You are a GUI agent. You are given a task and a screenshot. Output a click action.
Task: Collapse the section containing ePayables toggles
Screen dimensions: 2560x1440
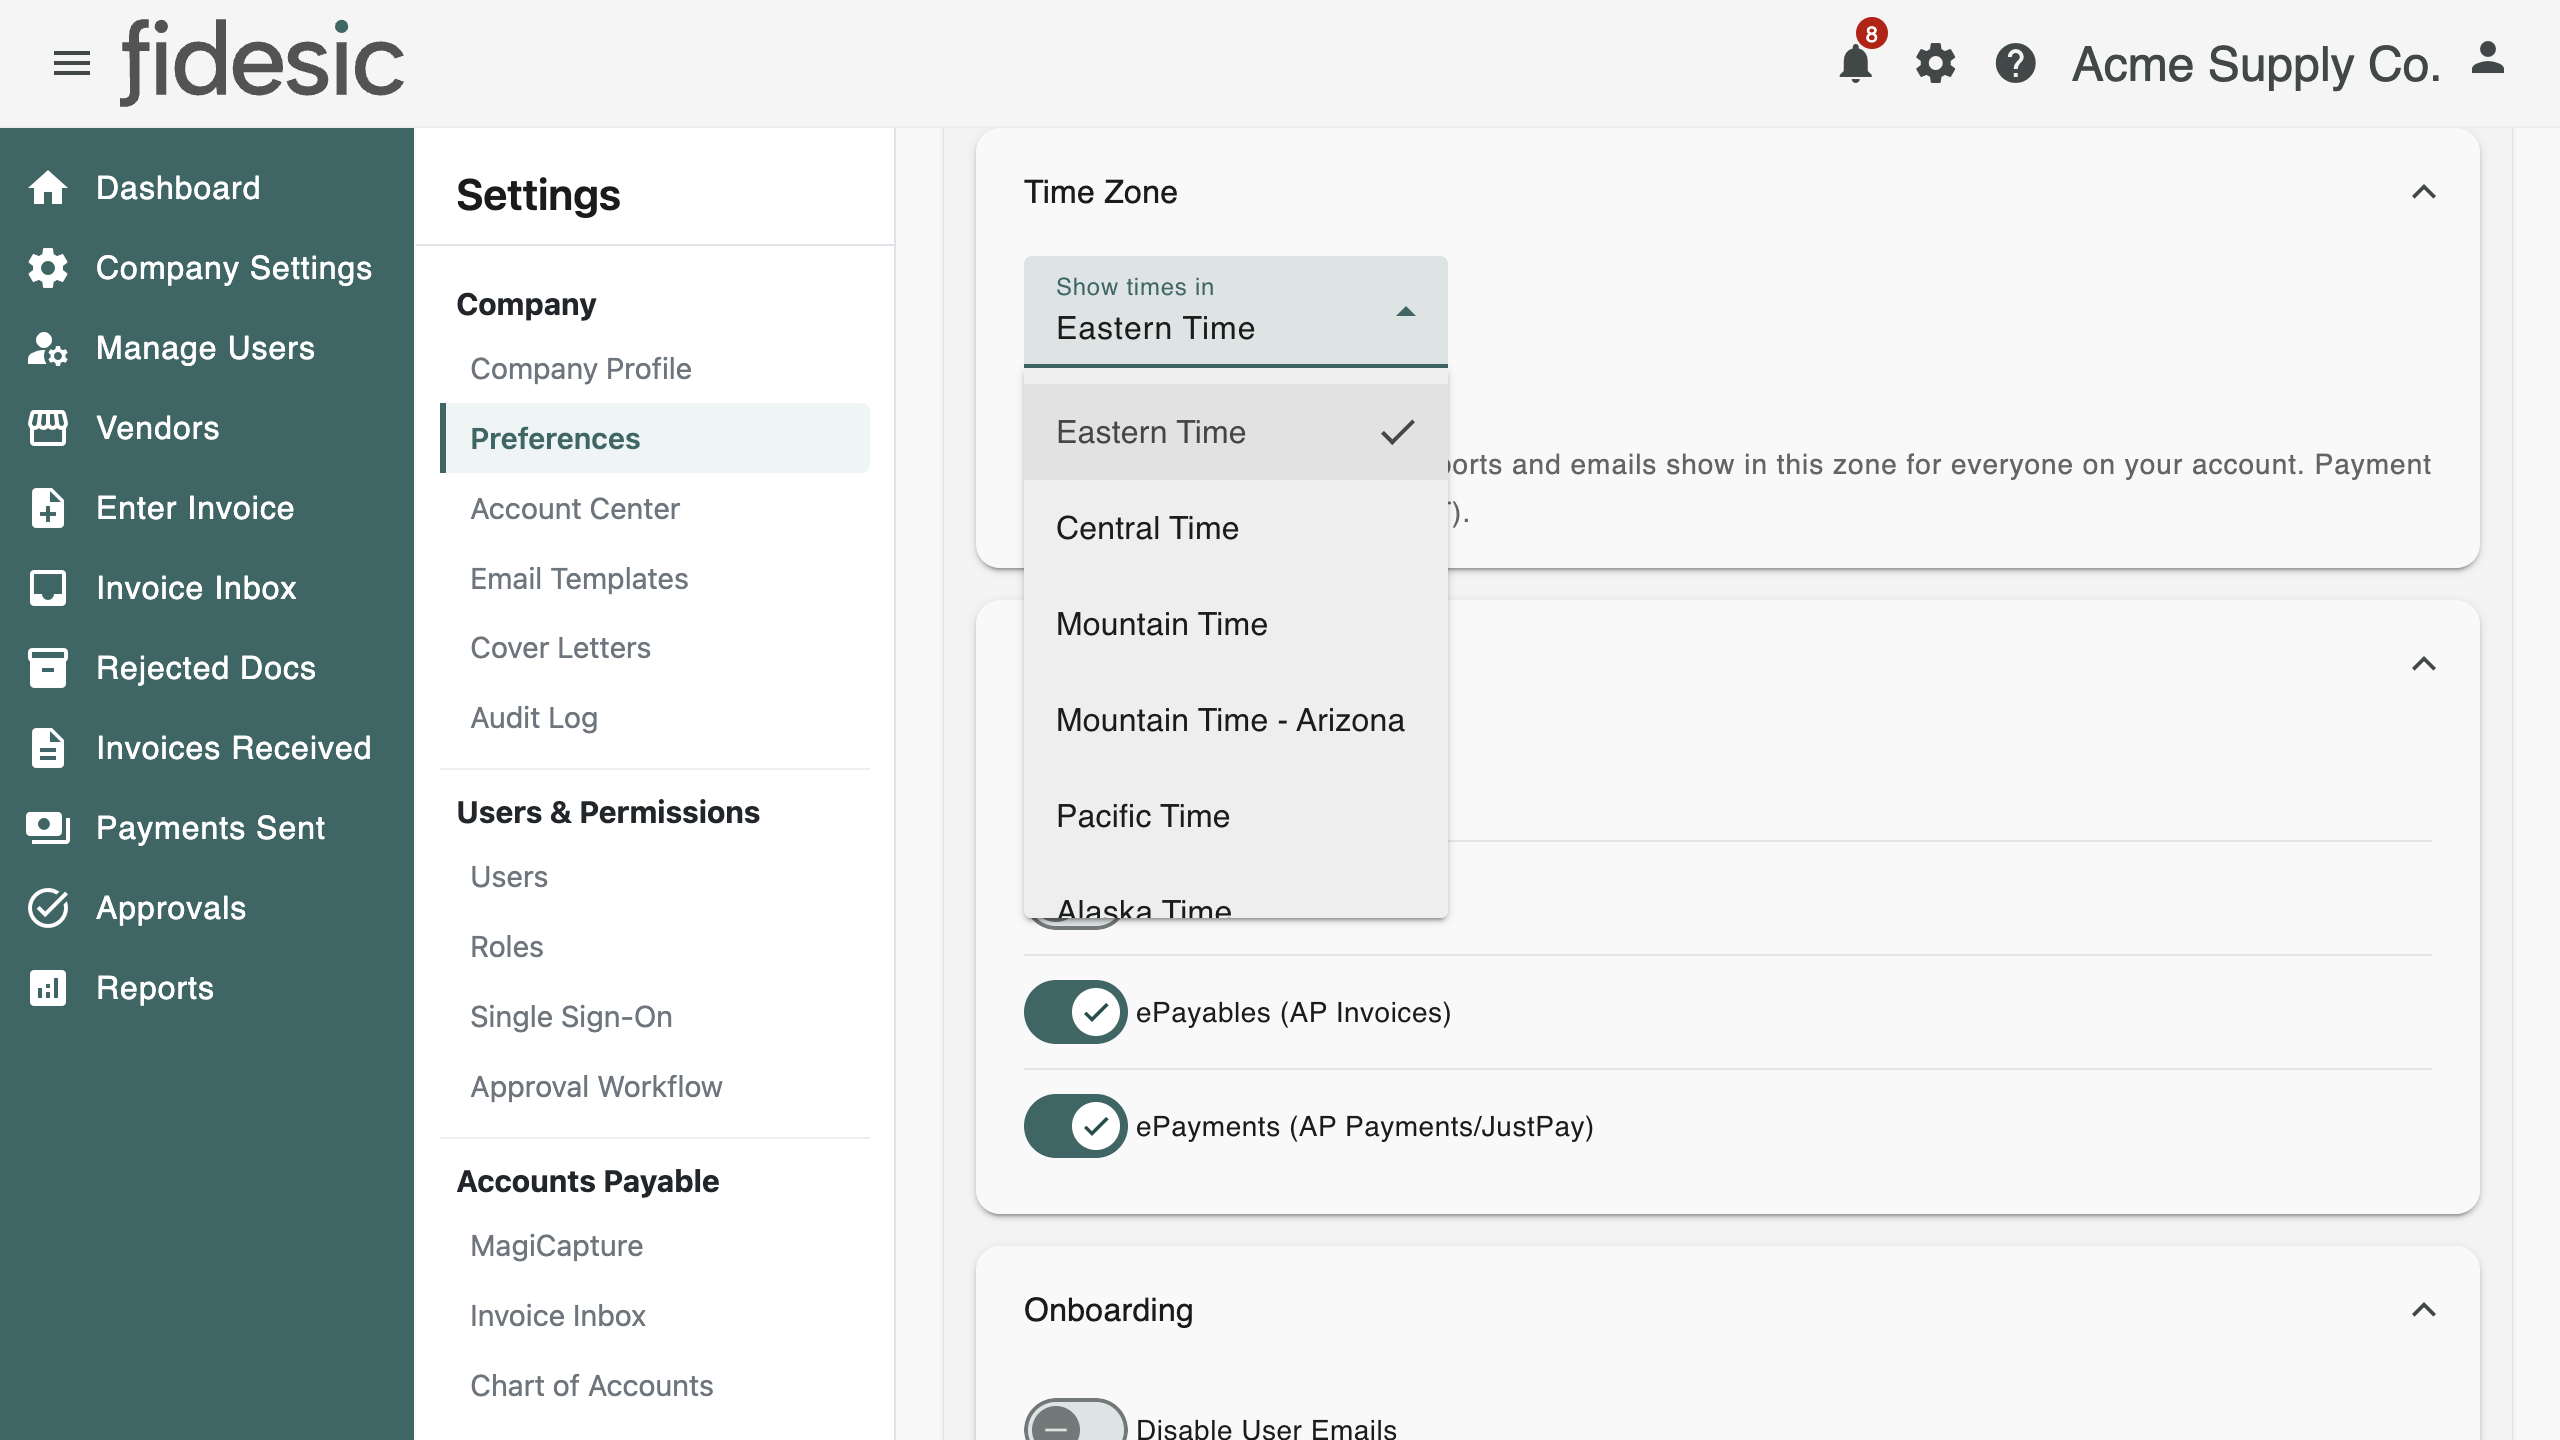click(x=2423, y=664)
